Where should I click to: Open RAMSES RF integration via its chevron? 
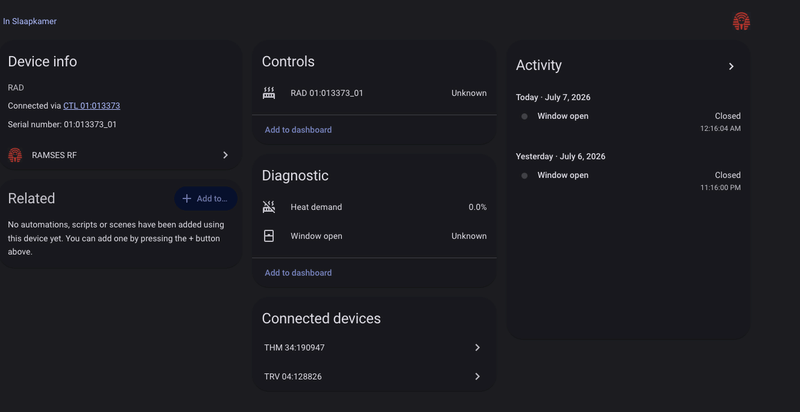click(x=226, y=155)
